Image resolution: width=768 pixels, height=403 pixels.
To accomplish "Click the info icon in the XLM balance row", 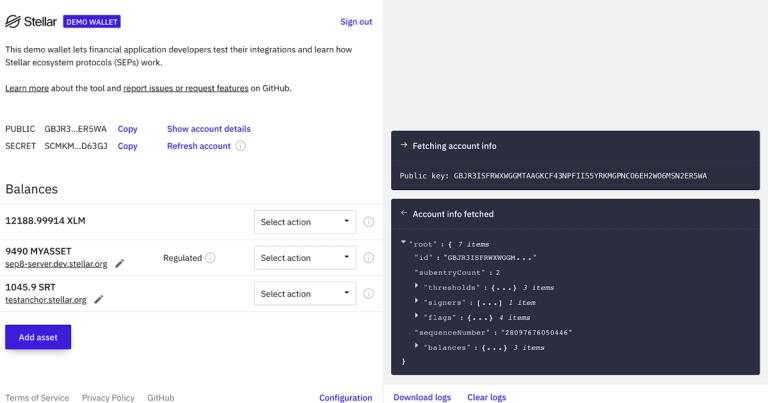I will [368, 222].
